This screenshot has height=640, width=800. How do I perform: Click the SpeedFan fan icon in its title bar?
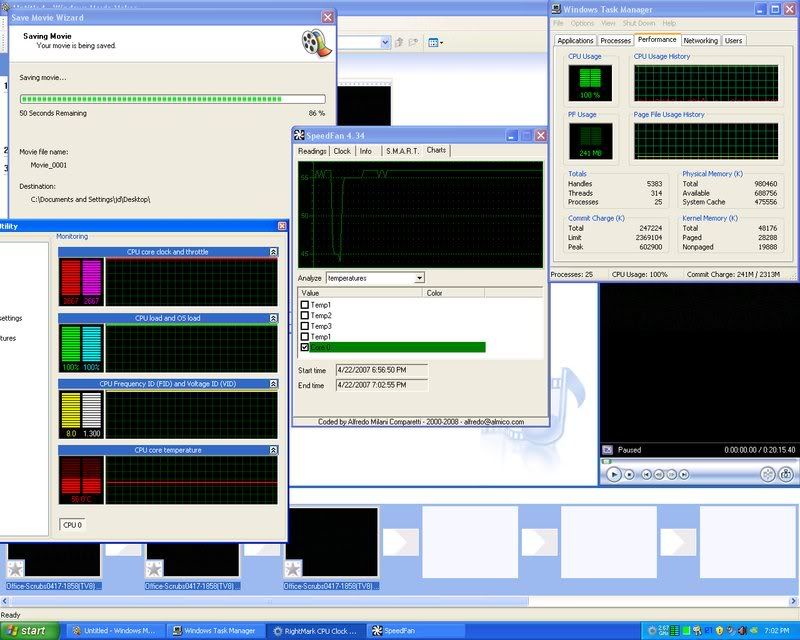click(x=299, y=135)
